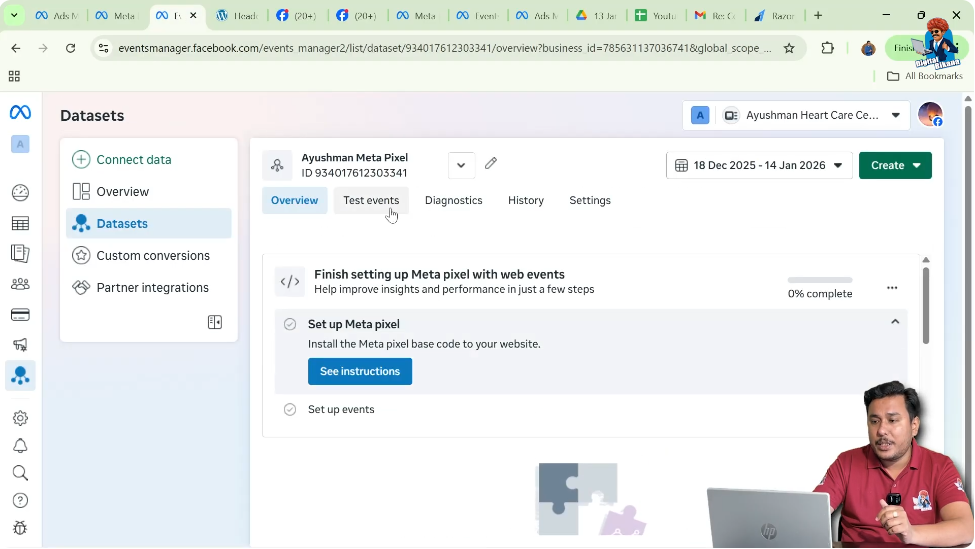Click the See instructions button
This screenshot has height=549, width=975.
pos(359,371)
